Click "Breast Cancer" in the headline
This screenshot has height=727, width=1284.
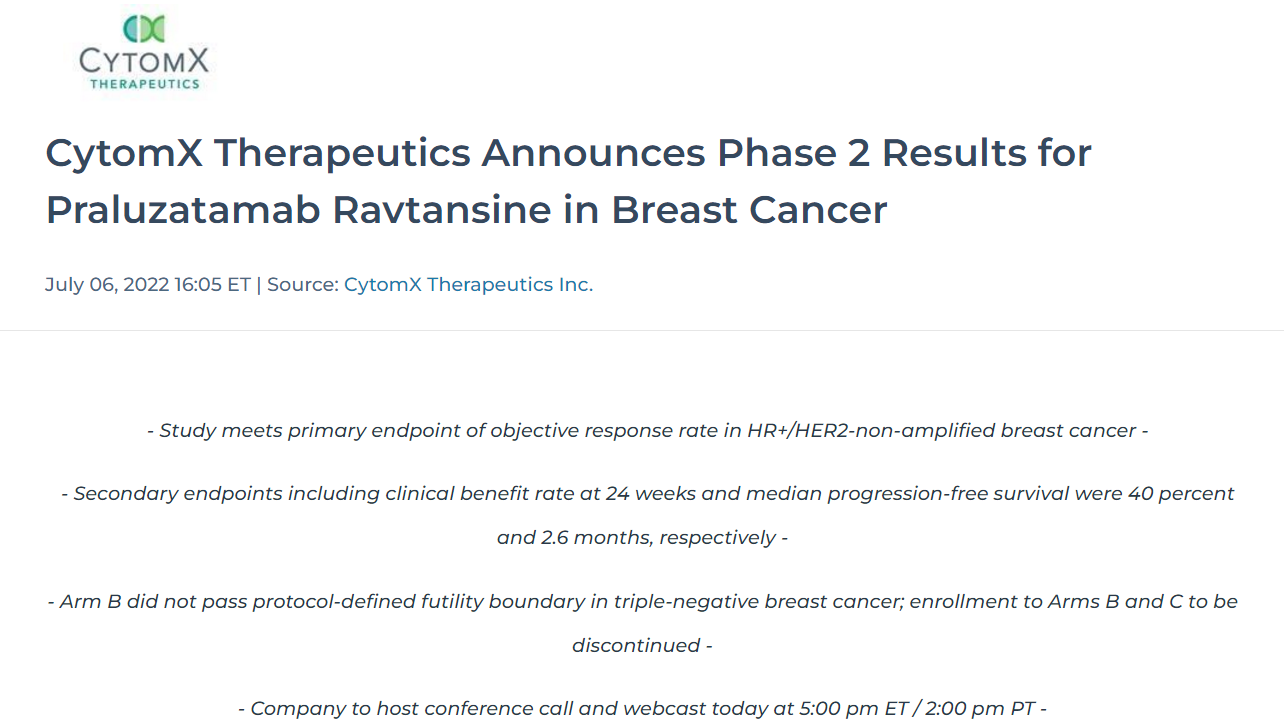(749, 210)
